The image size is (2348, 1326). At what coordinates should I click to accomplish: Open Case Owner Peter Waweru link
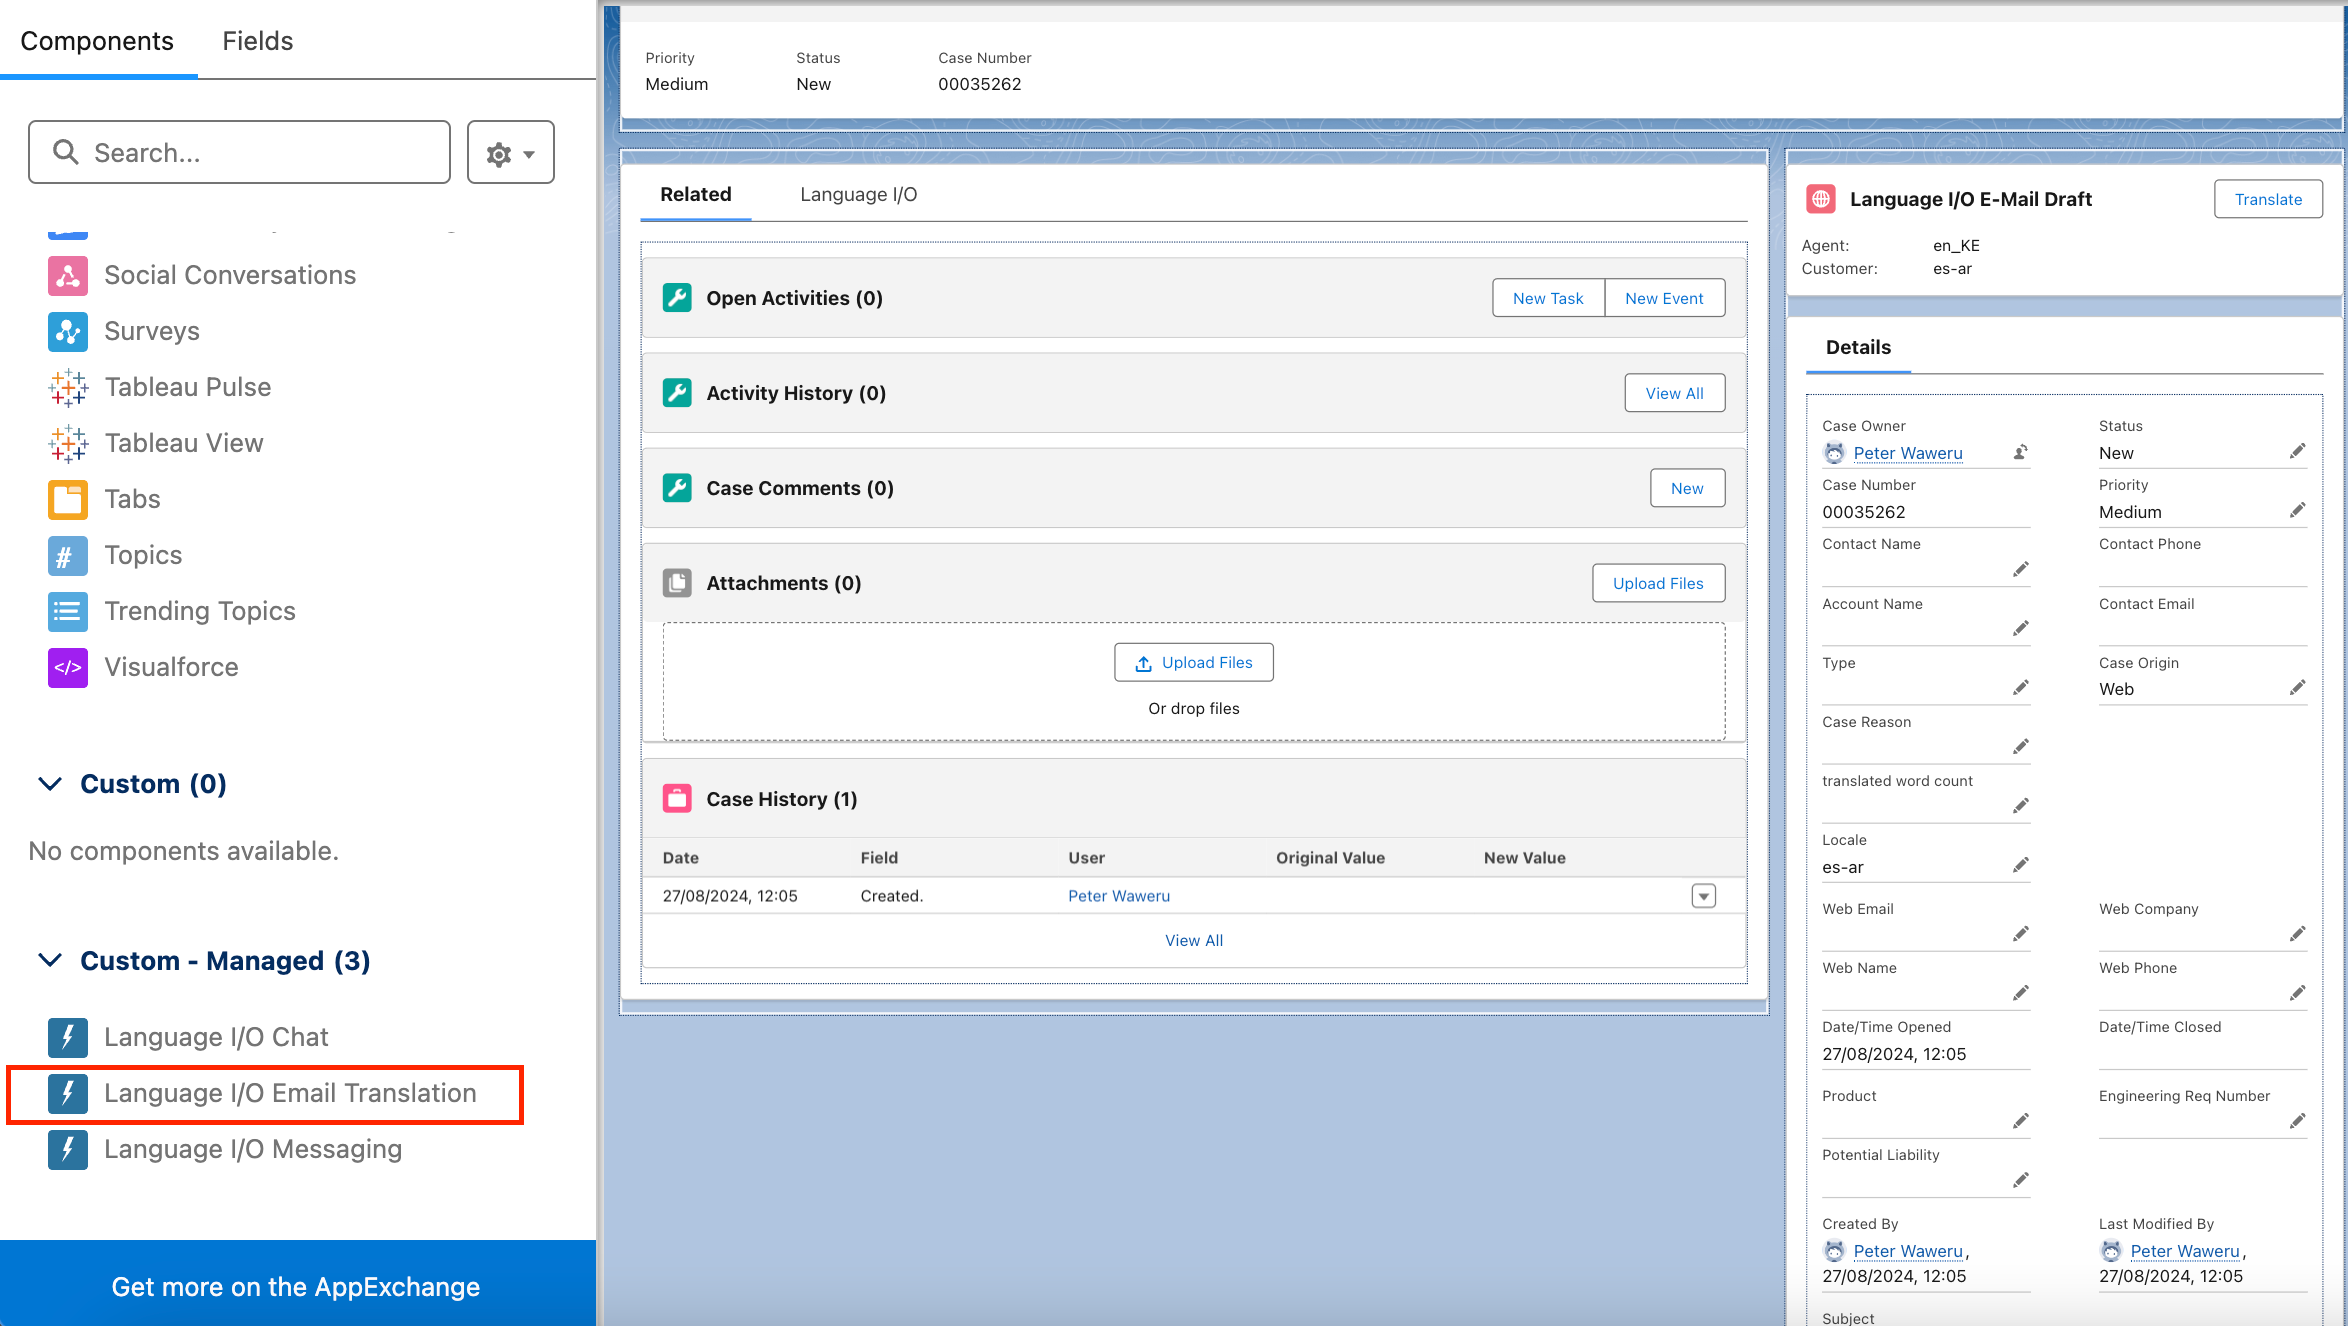pos(1908,453)
